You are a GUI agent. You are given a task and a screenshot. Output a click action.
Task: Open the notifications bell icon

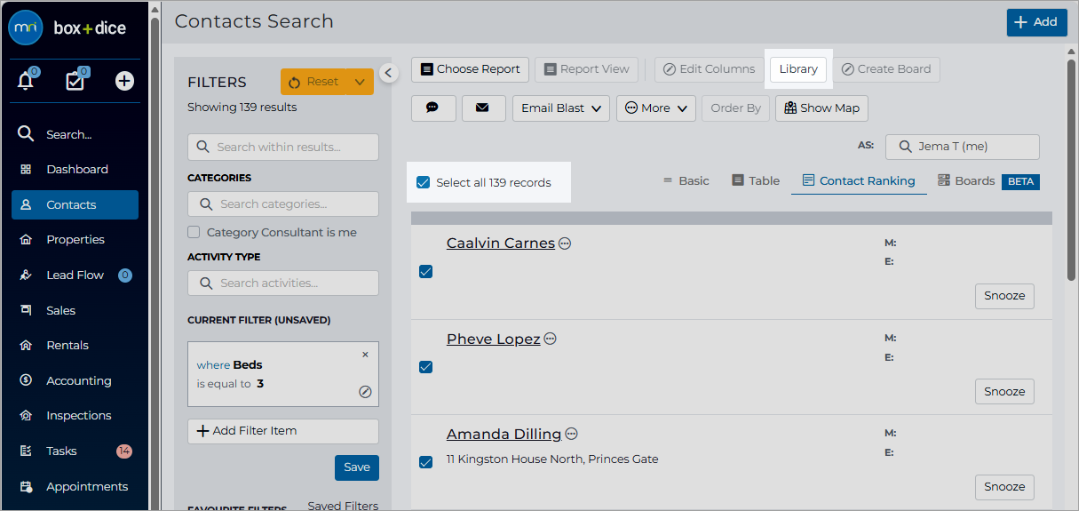coord(26,81)
